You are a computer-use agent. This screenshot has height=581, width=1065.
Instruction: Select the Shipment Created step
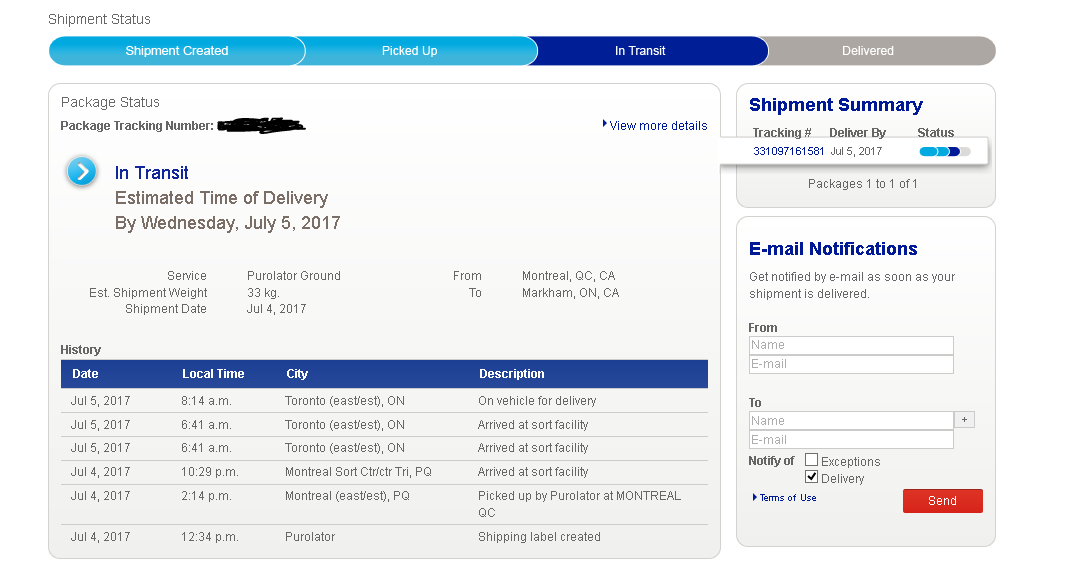point(177,51)
